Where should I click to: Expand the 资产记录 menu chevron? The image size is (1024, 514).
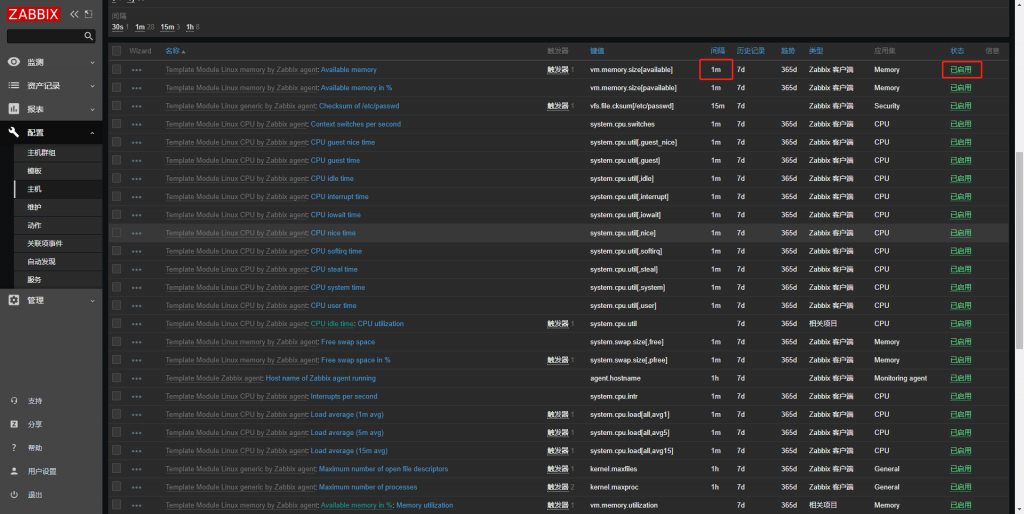tap(92, 86)
